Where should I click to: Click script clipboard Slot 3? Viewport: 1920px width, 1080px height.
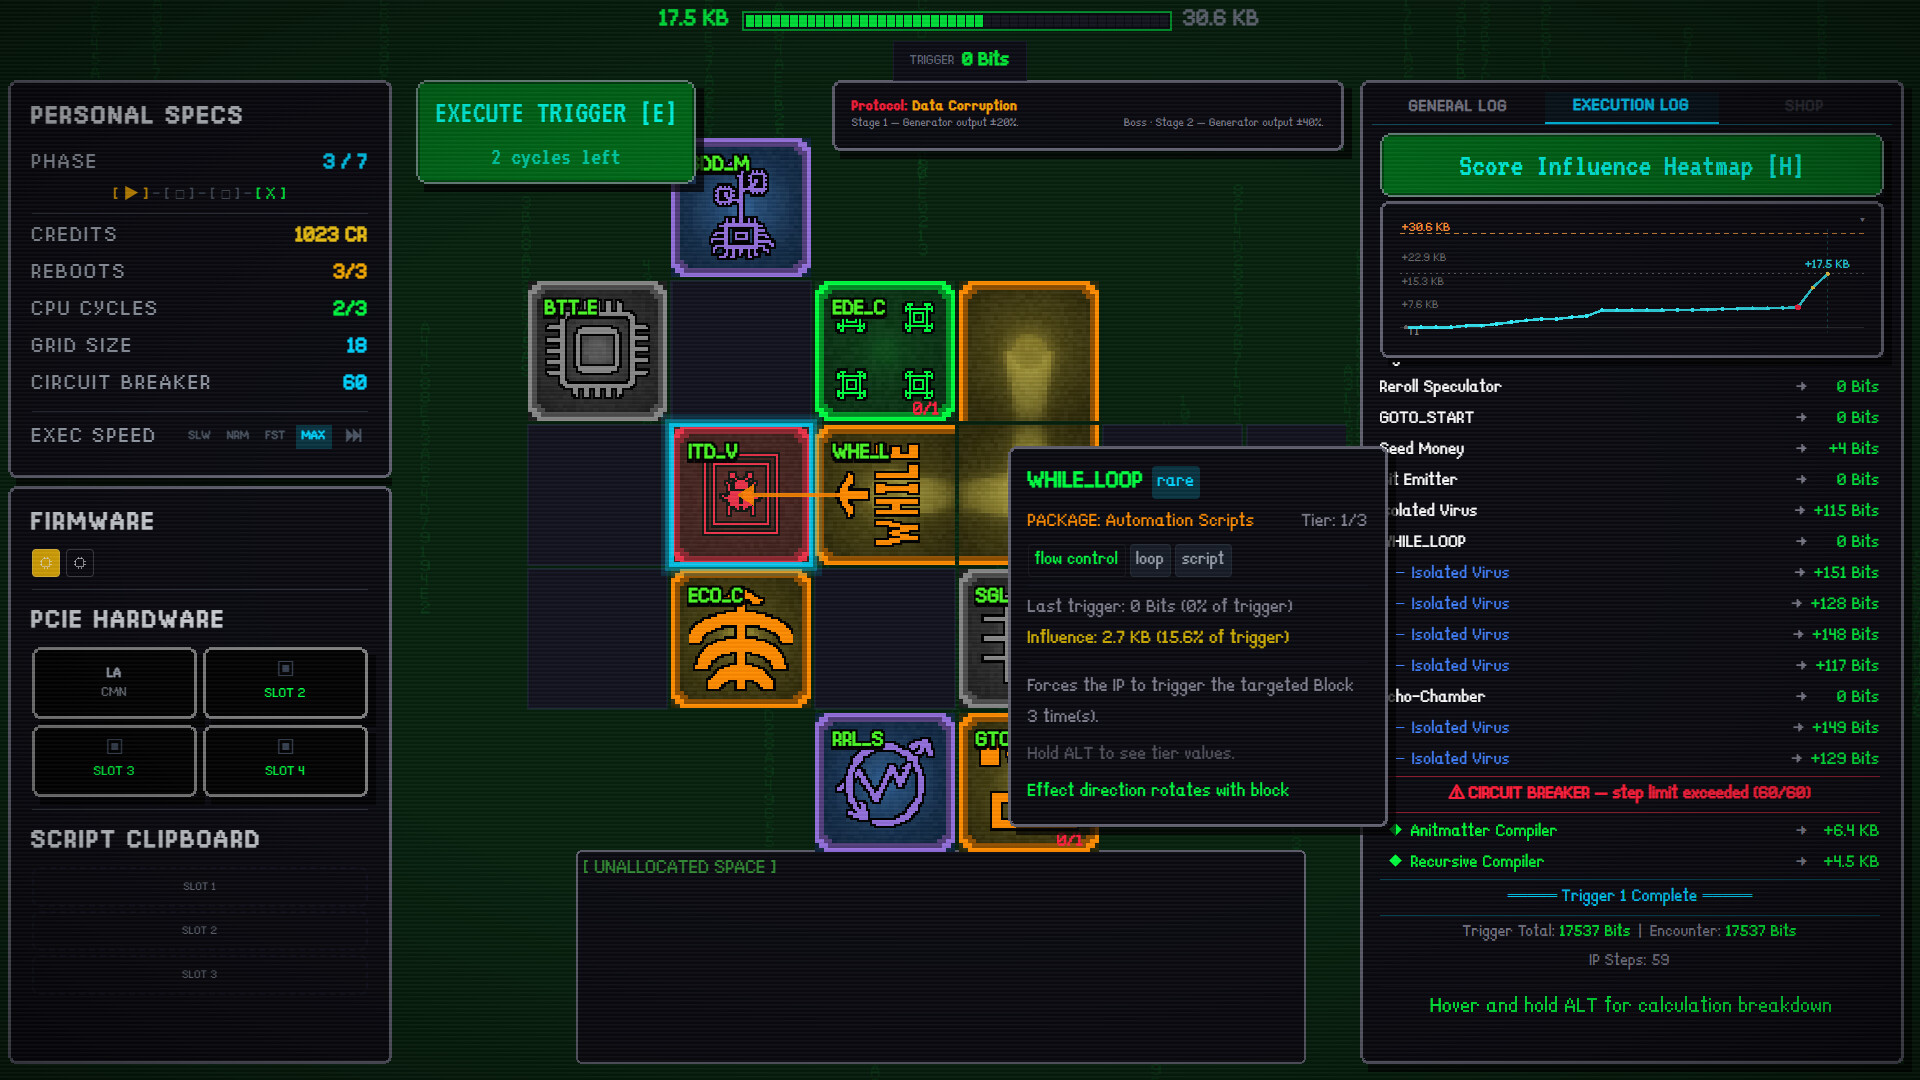click(x=199, y=974)
